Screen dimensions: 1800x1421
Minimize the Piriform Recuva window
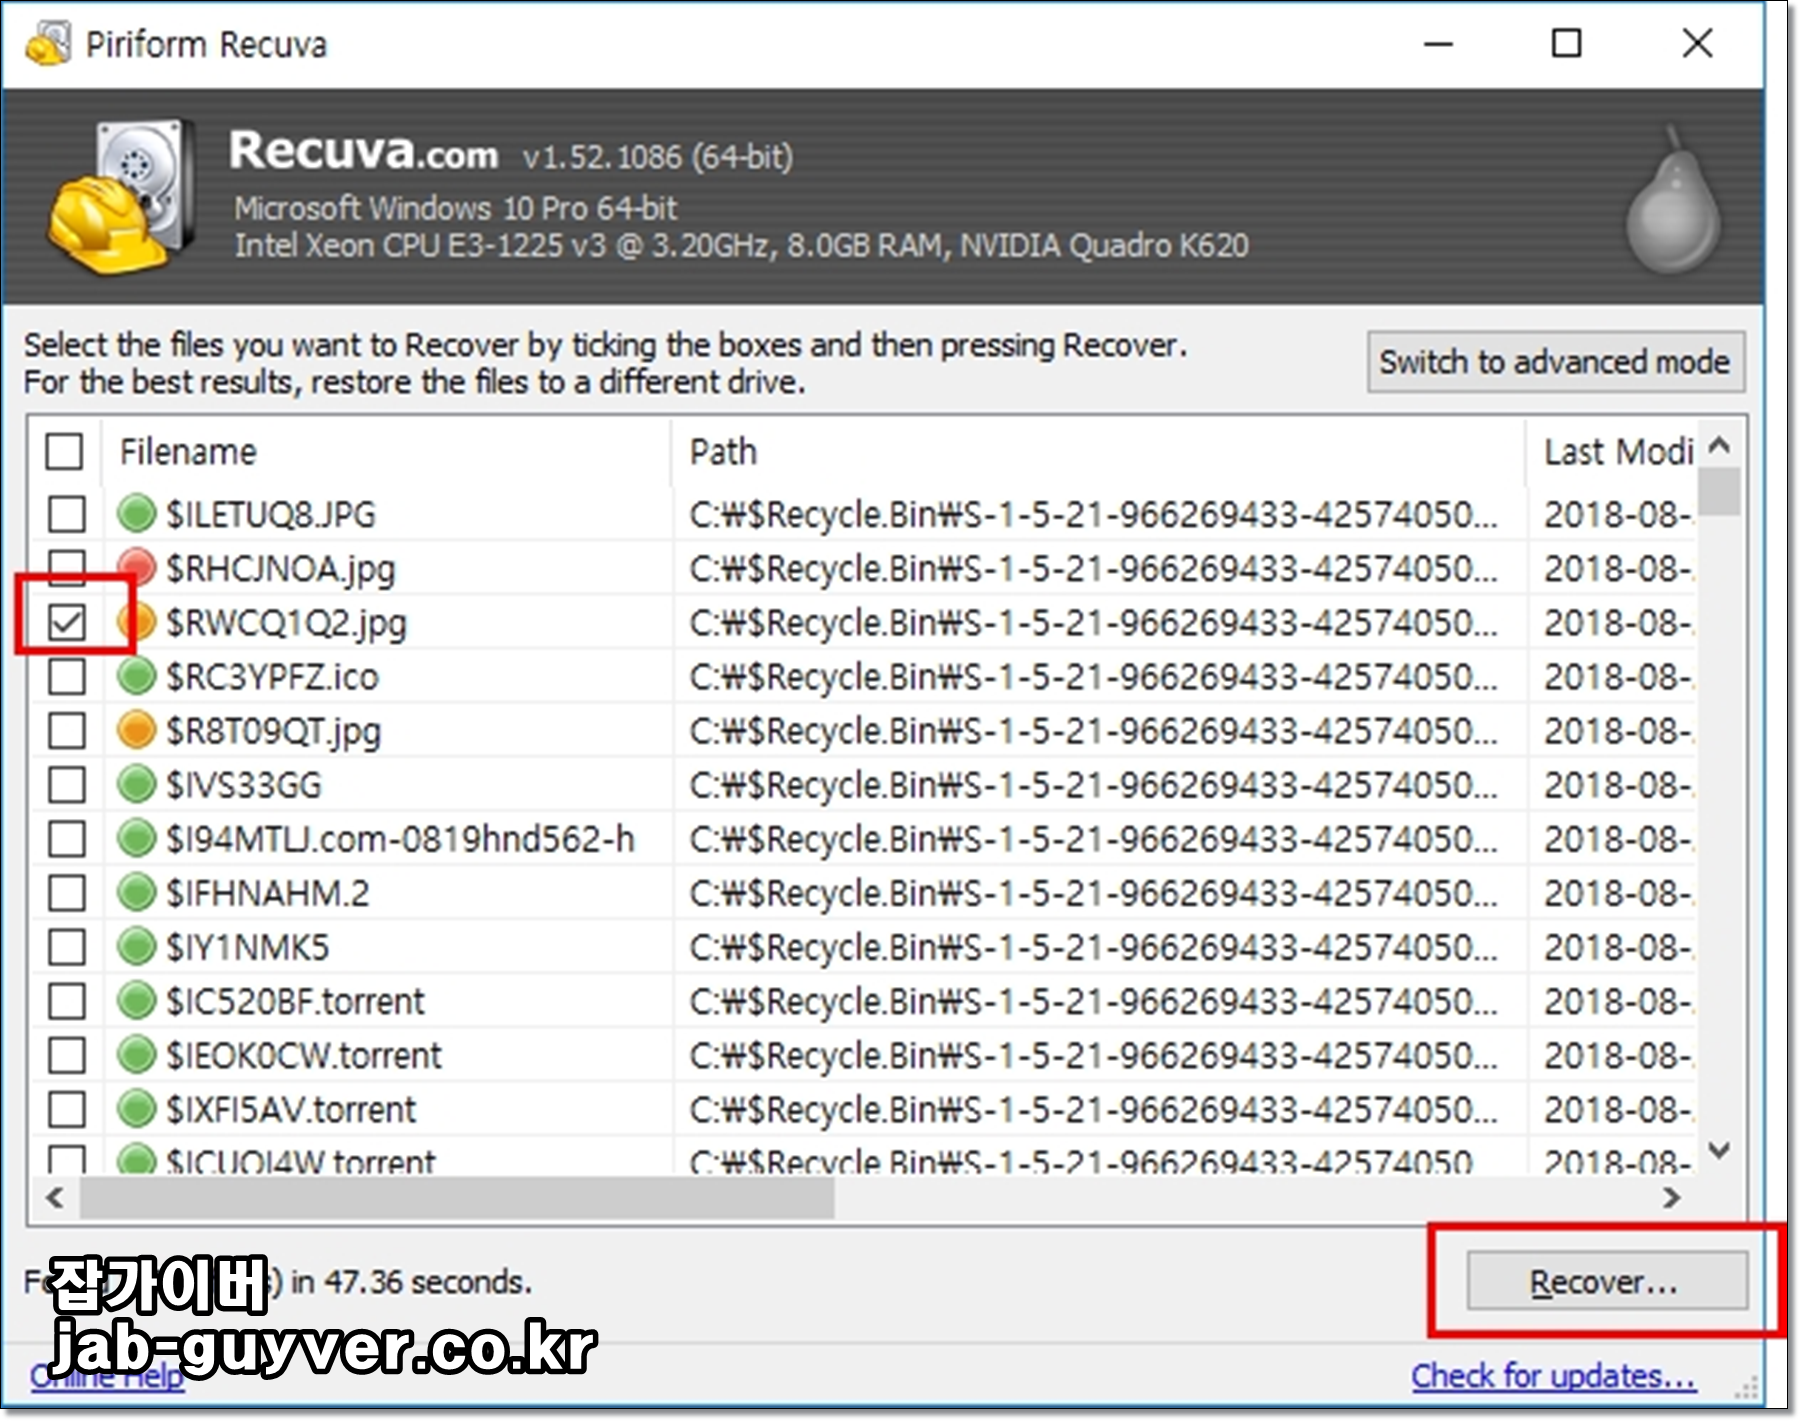1438,44
